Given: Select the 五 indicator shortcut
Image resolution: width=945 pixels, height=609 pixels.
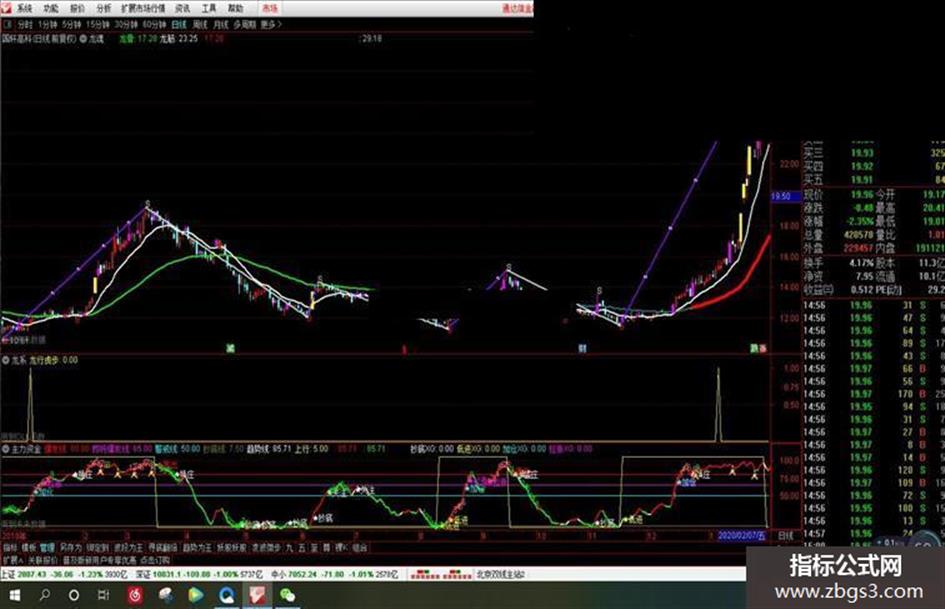Looking at the screenshot, I should tap(302, 547).
